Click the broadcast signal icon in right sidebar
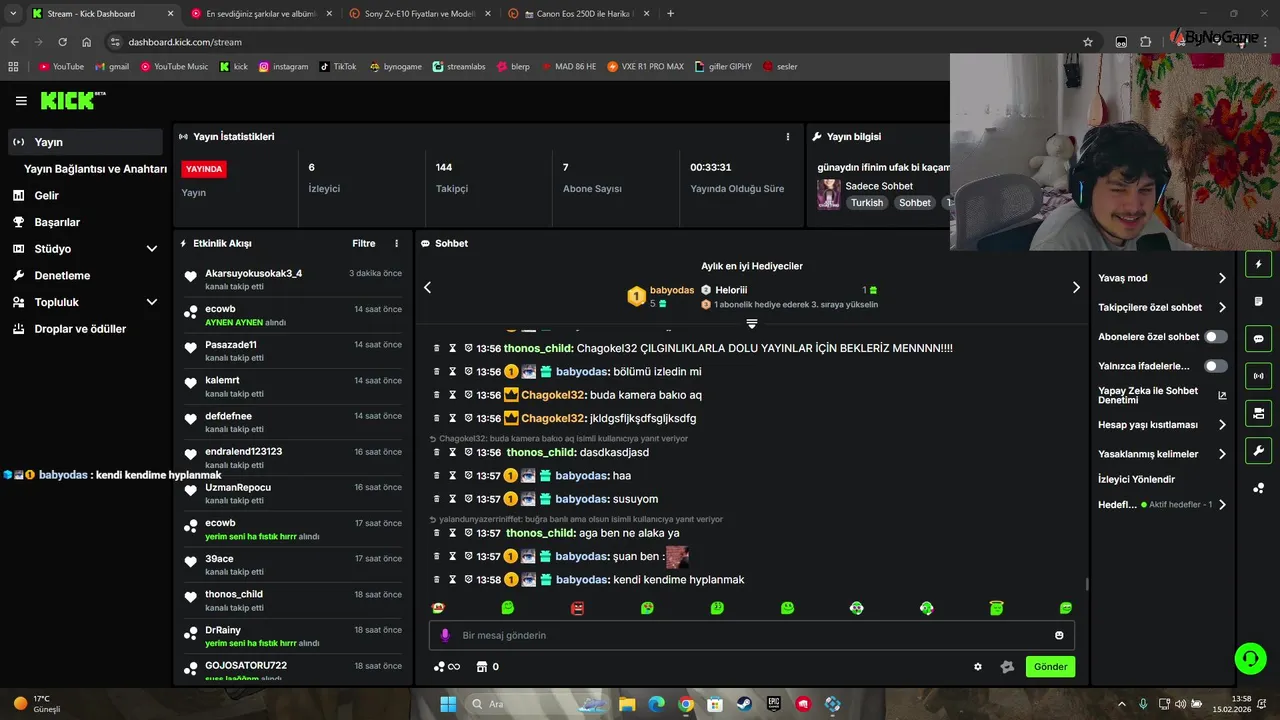Image resolution: width=1280 pixels, height=720 pixels. tap(1258, 376)
